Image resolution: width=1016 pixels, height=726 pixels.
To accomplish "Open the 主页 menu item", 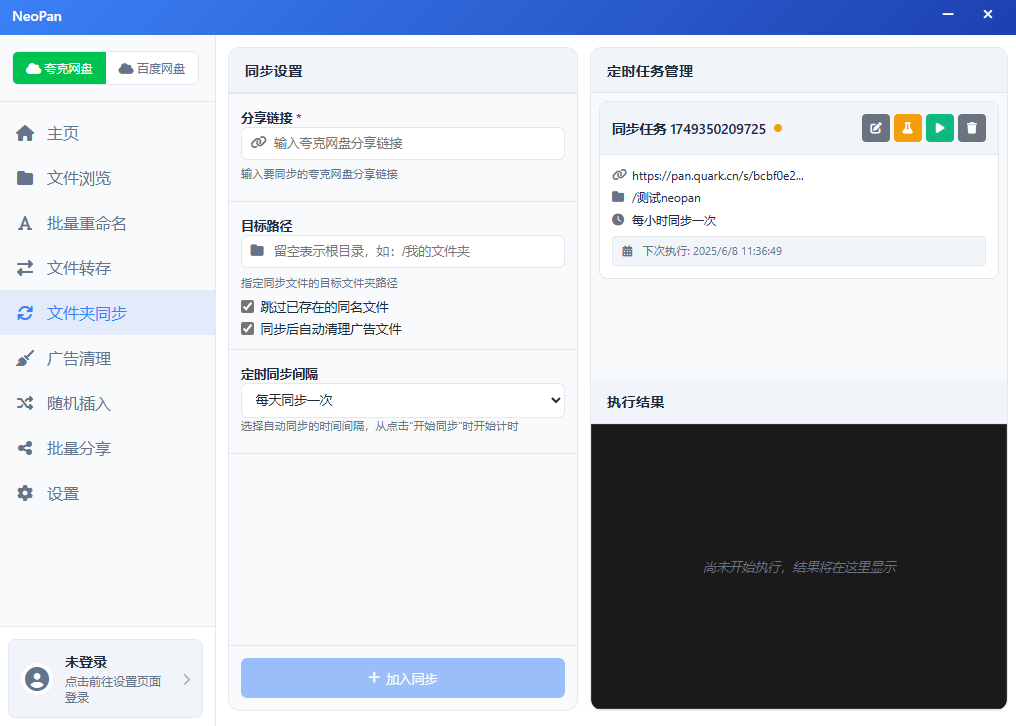I will (108, 134).
